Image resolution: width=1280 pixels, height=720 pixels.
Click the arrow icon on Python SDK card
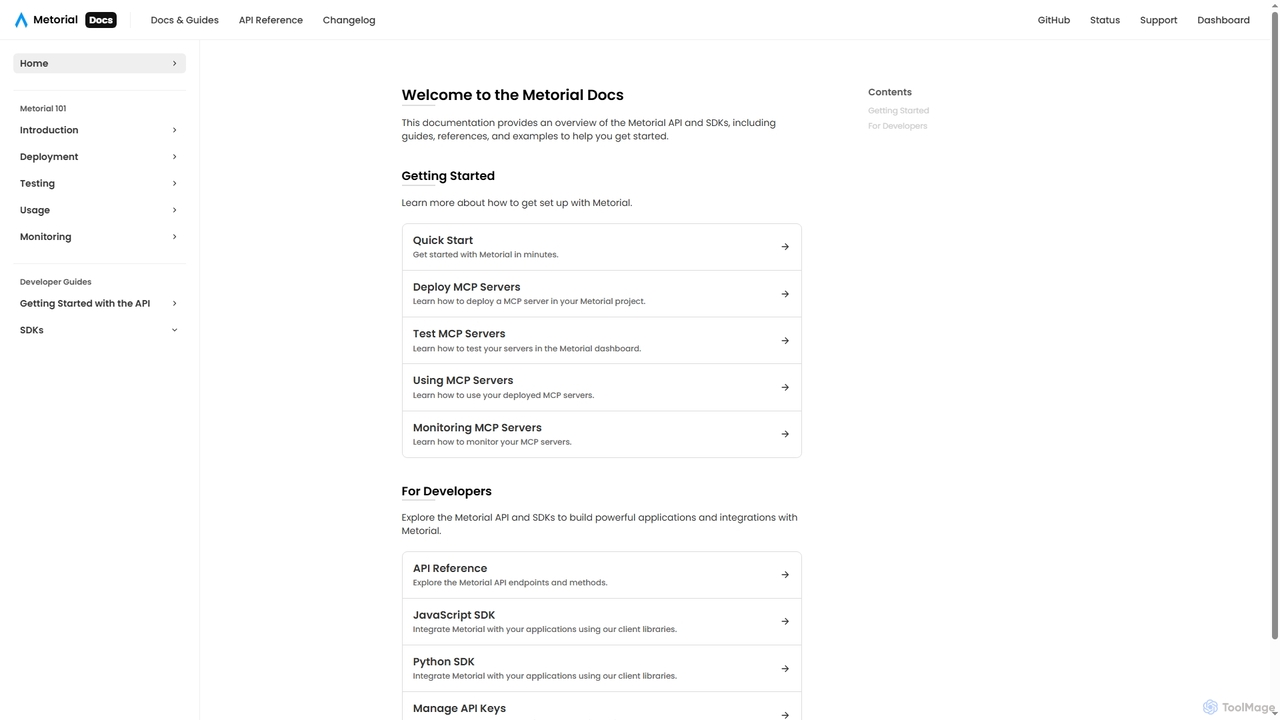coord(785,669)
